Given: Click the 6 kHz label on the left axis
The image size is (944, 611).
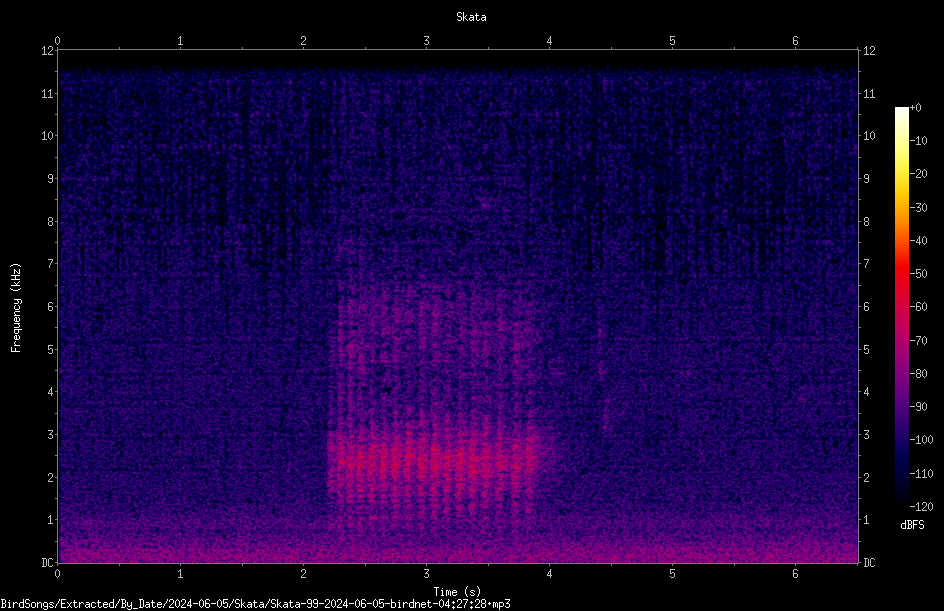Looking at the screenshot, I should pyautogui.click(x=51, y=306).
